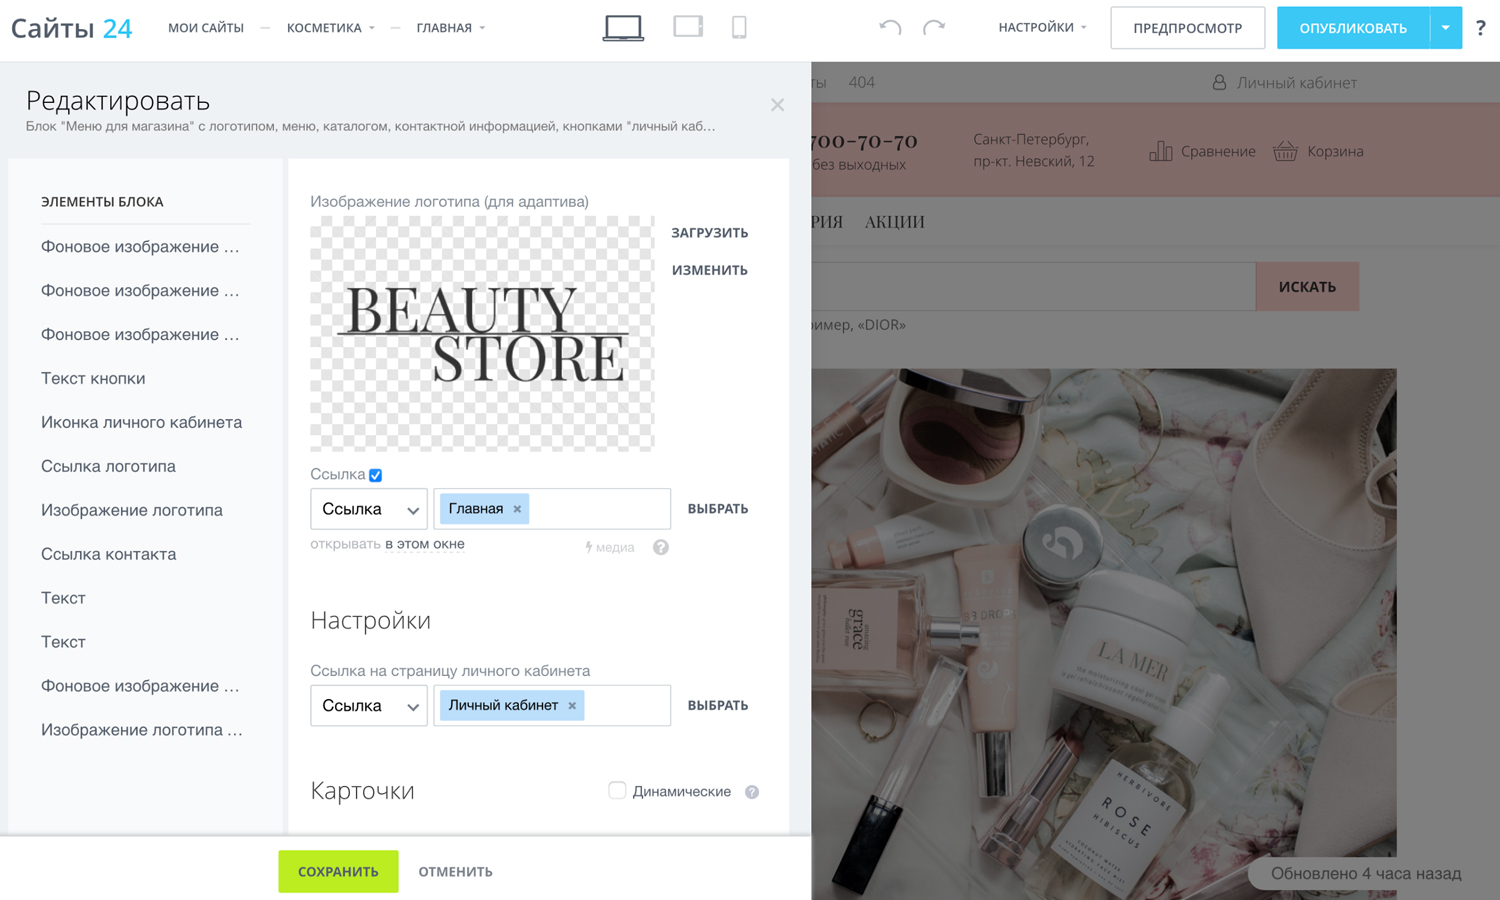The width and height of the screenshot is (1500, 900).
Task: Click the undo arrow icon
Action: pos(890,28)
